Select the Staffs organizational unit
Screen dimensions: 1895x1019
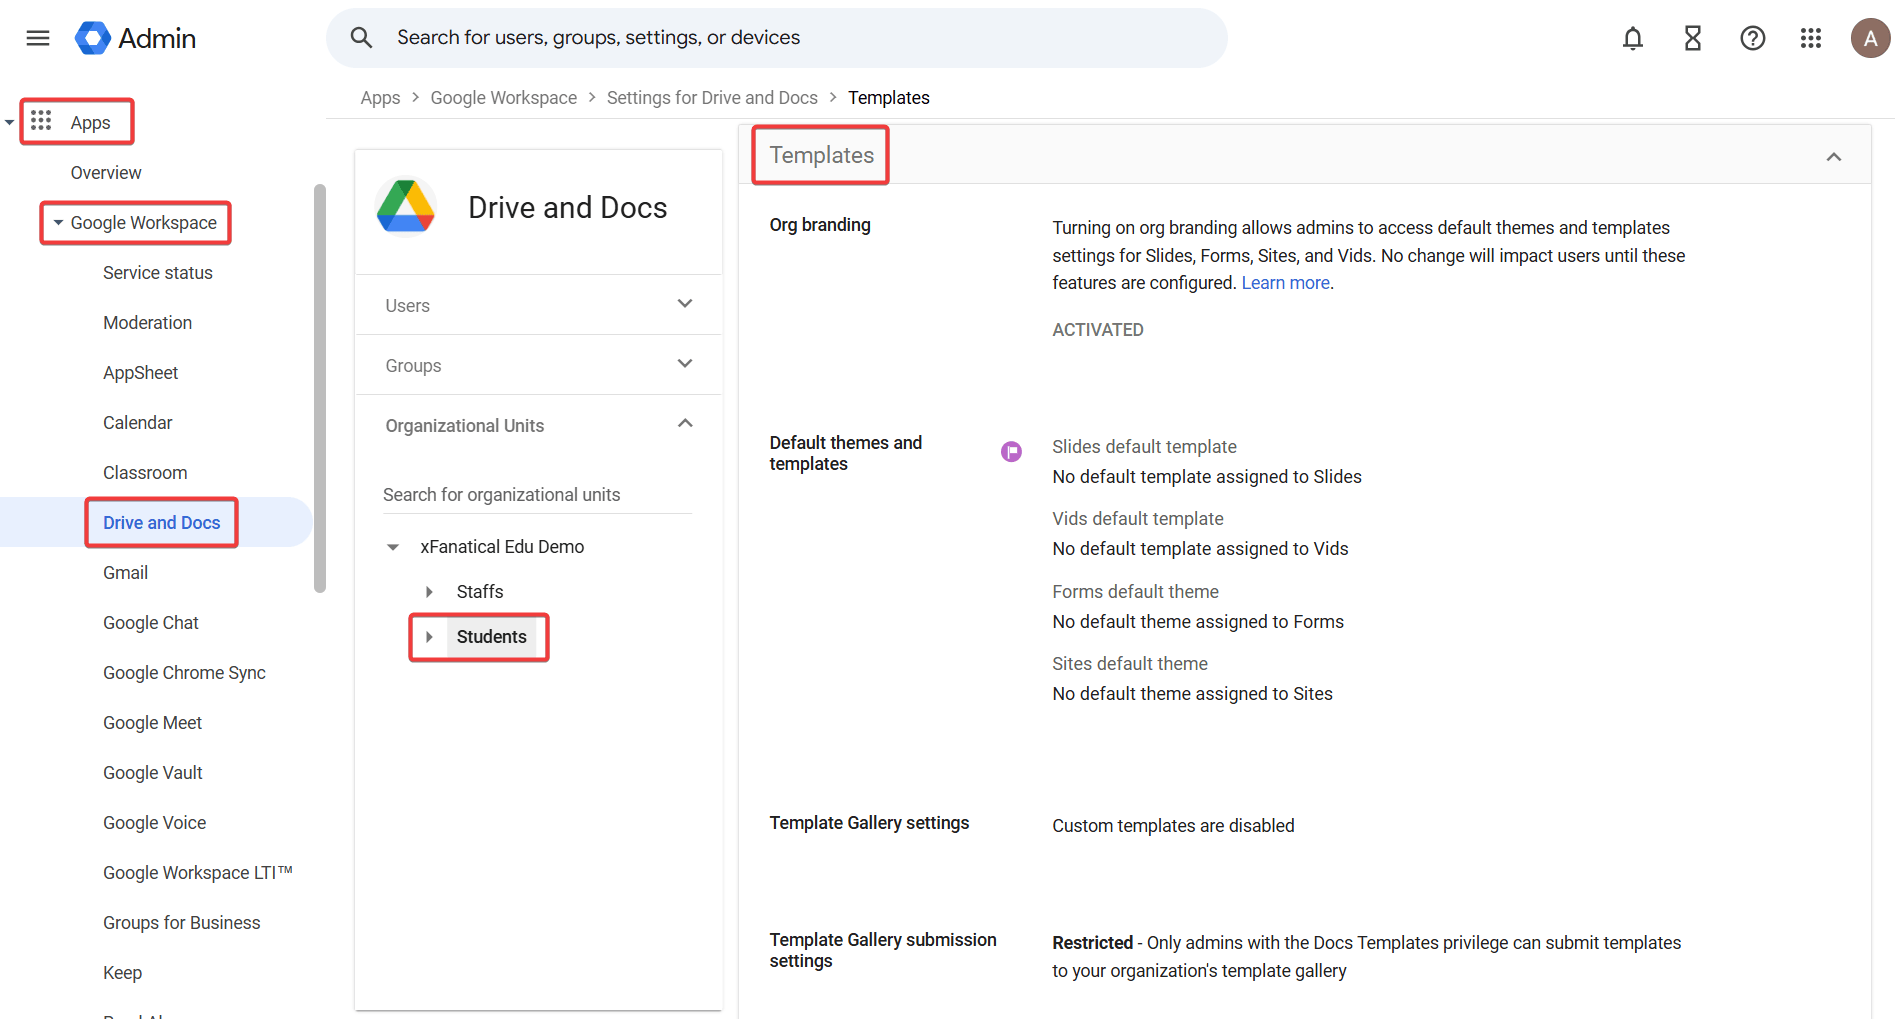pos(480,592)
